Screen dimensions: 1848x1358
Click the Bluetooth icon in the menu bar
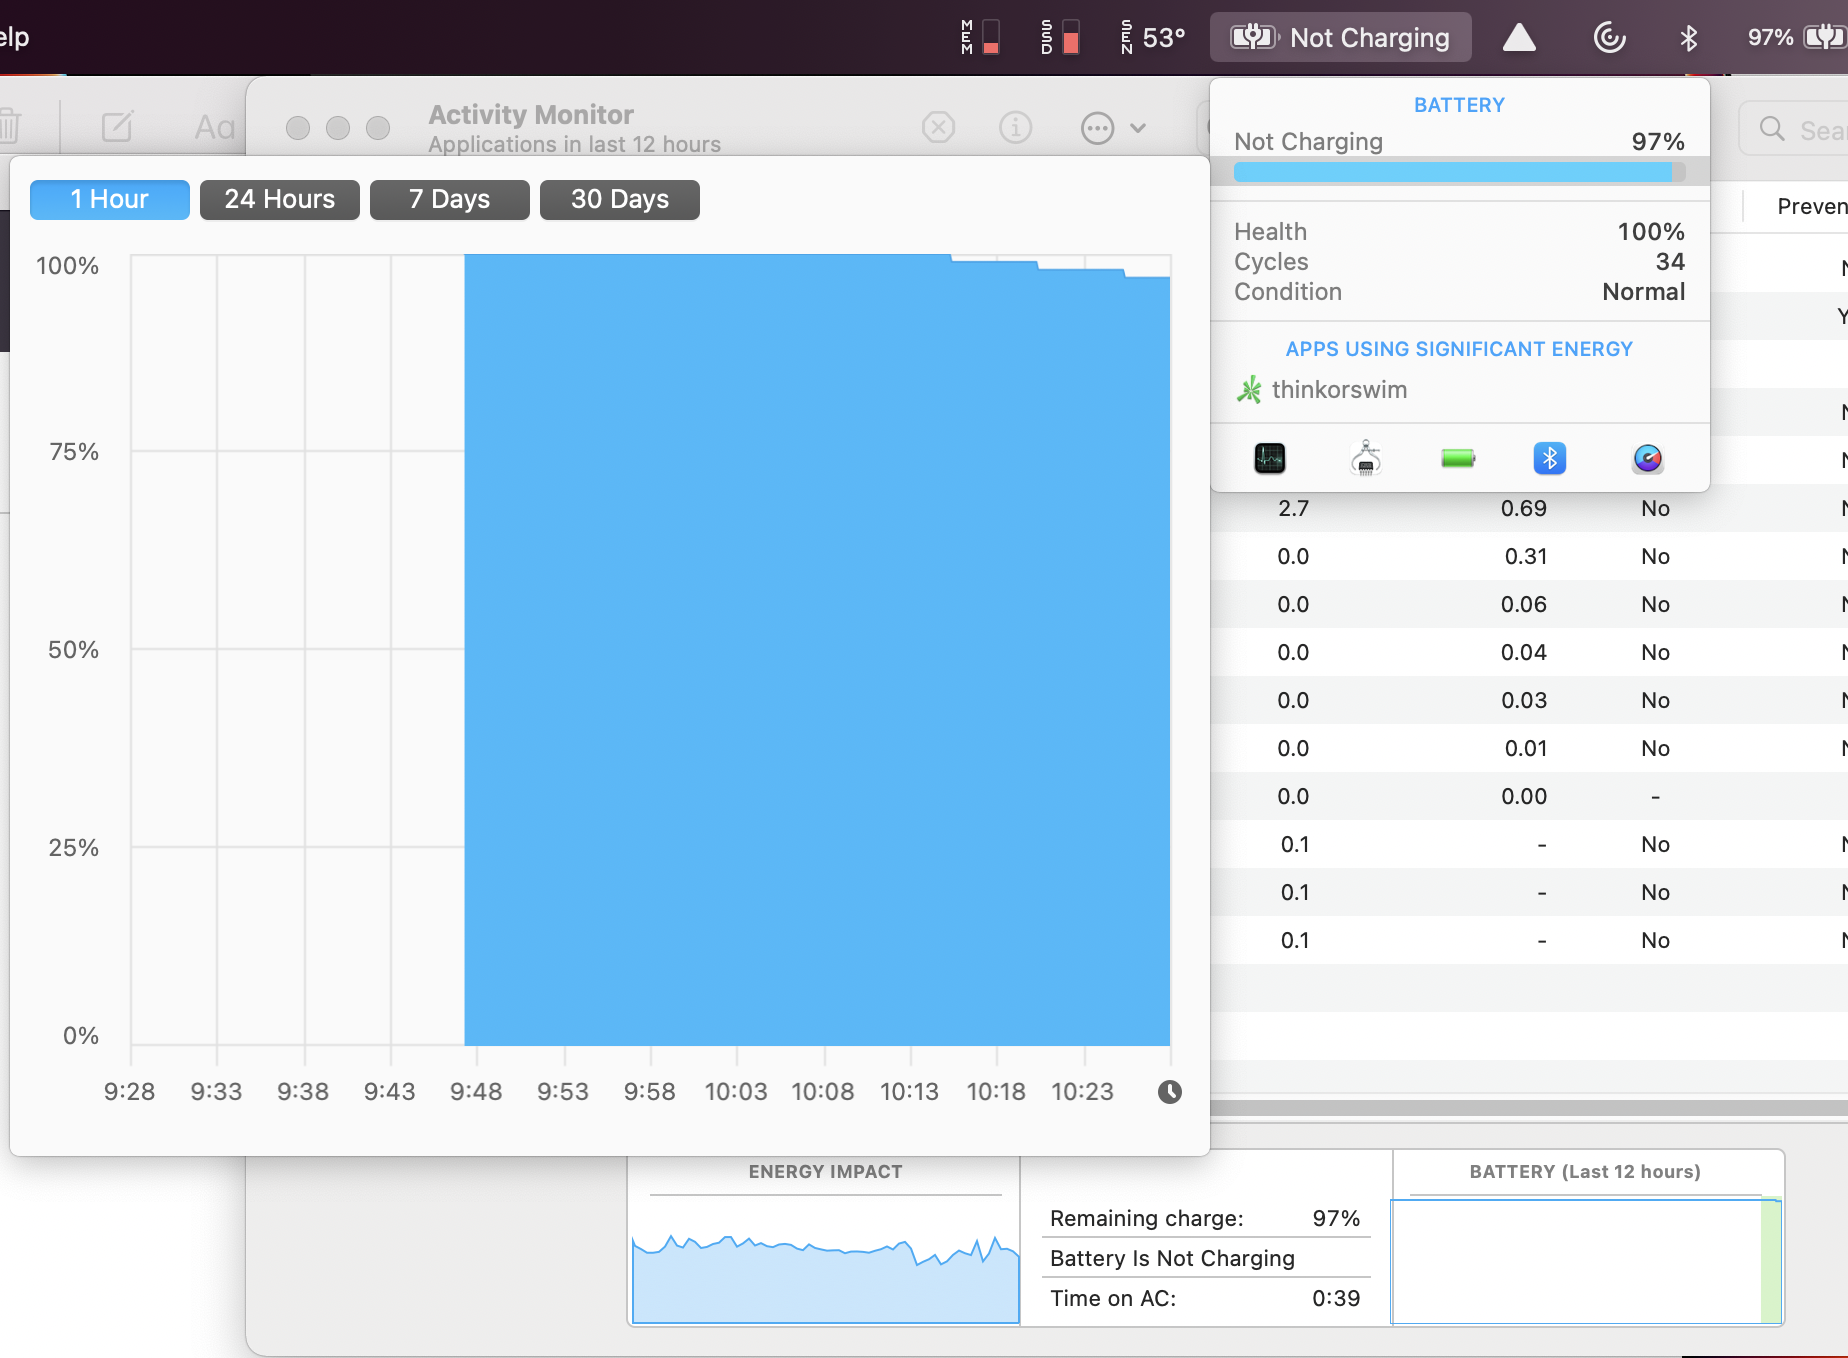point(1689,37)
